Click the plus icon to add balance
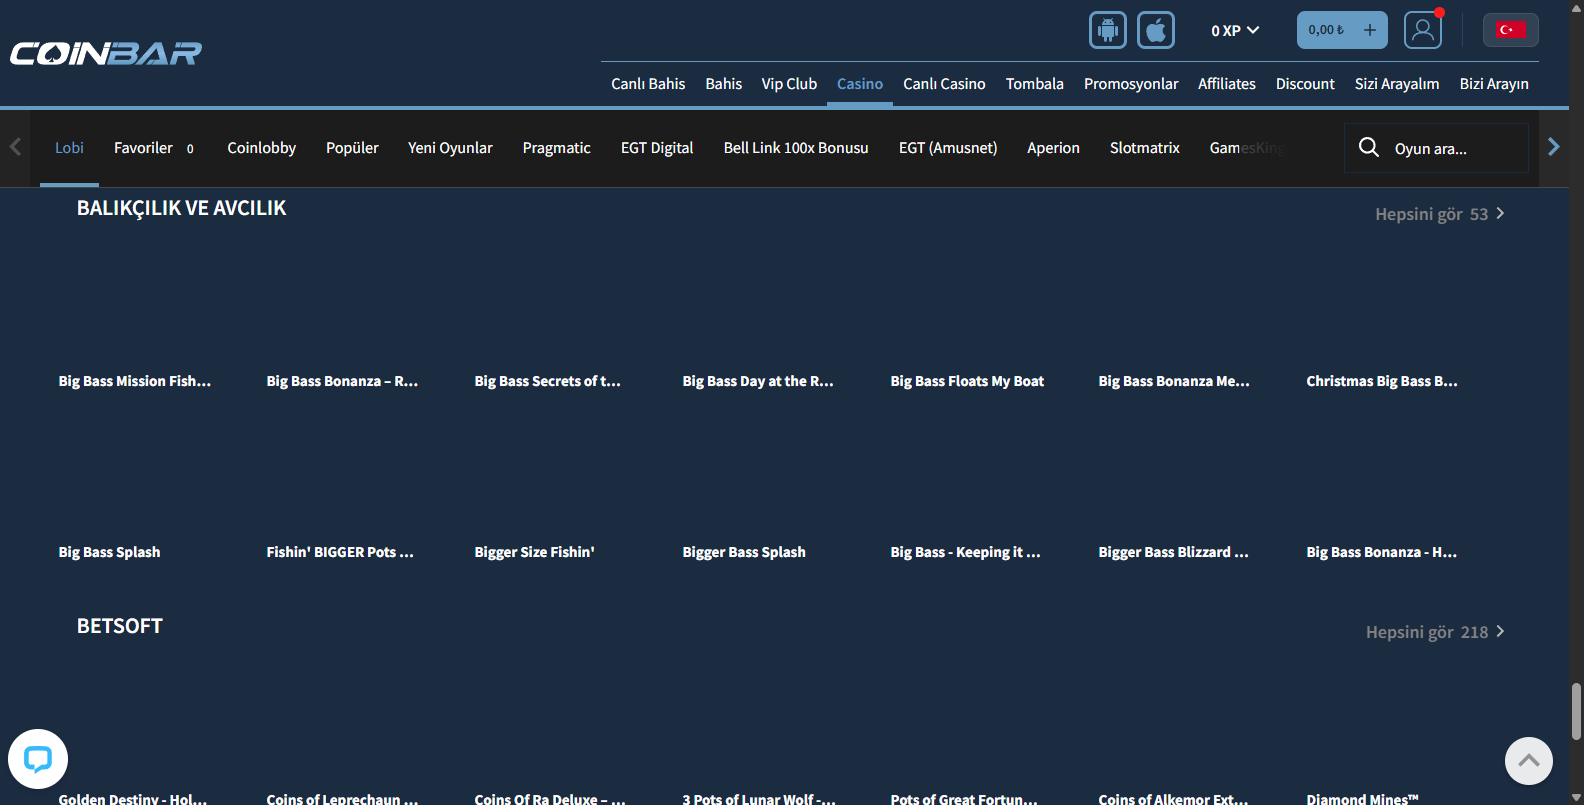Image resolution: width=1584 pixels, height=805 pixels. (1370, 30)
